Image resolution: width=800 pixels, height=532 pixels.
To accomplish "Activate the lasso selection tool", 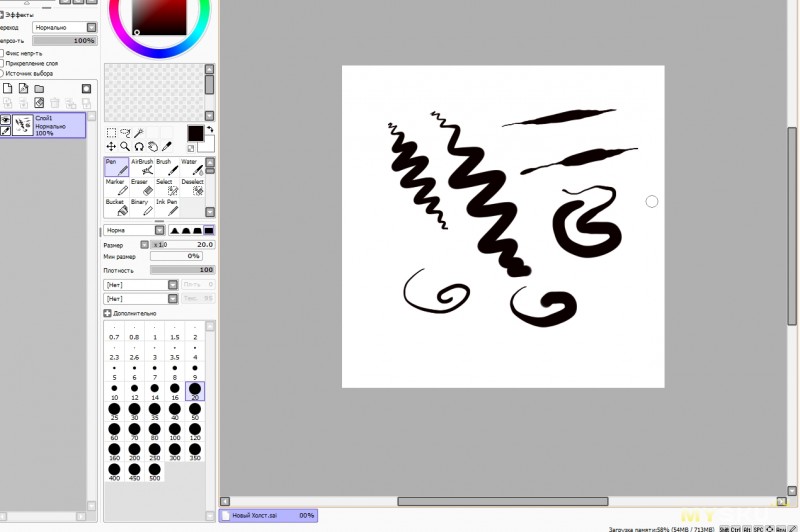I will click(125, 133).
